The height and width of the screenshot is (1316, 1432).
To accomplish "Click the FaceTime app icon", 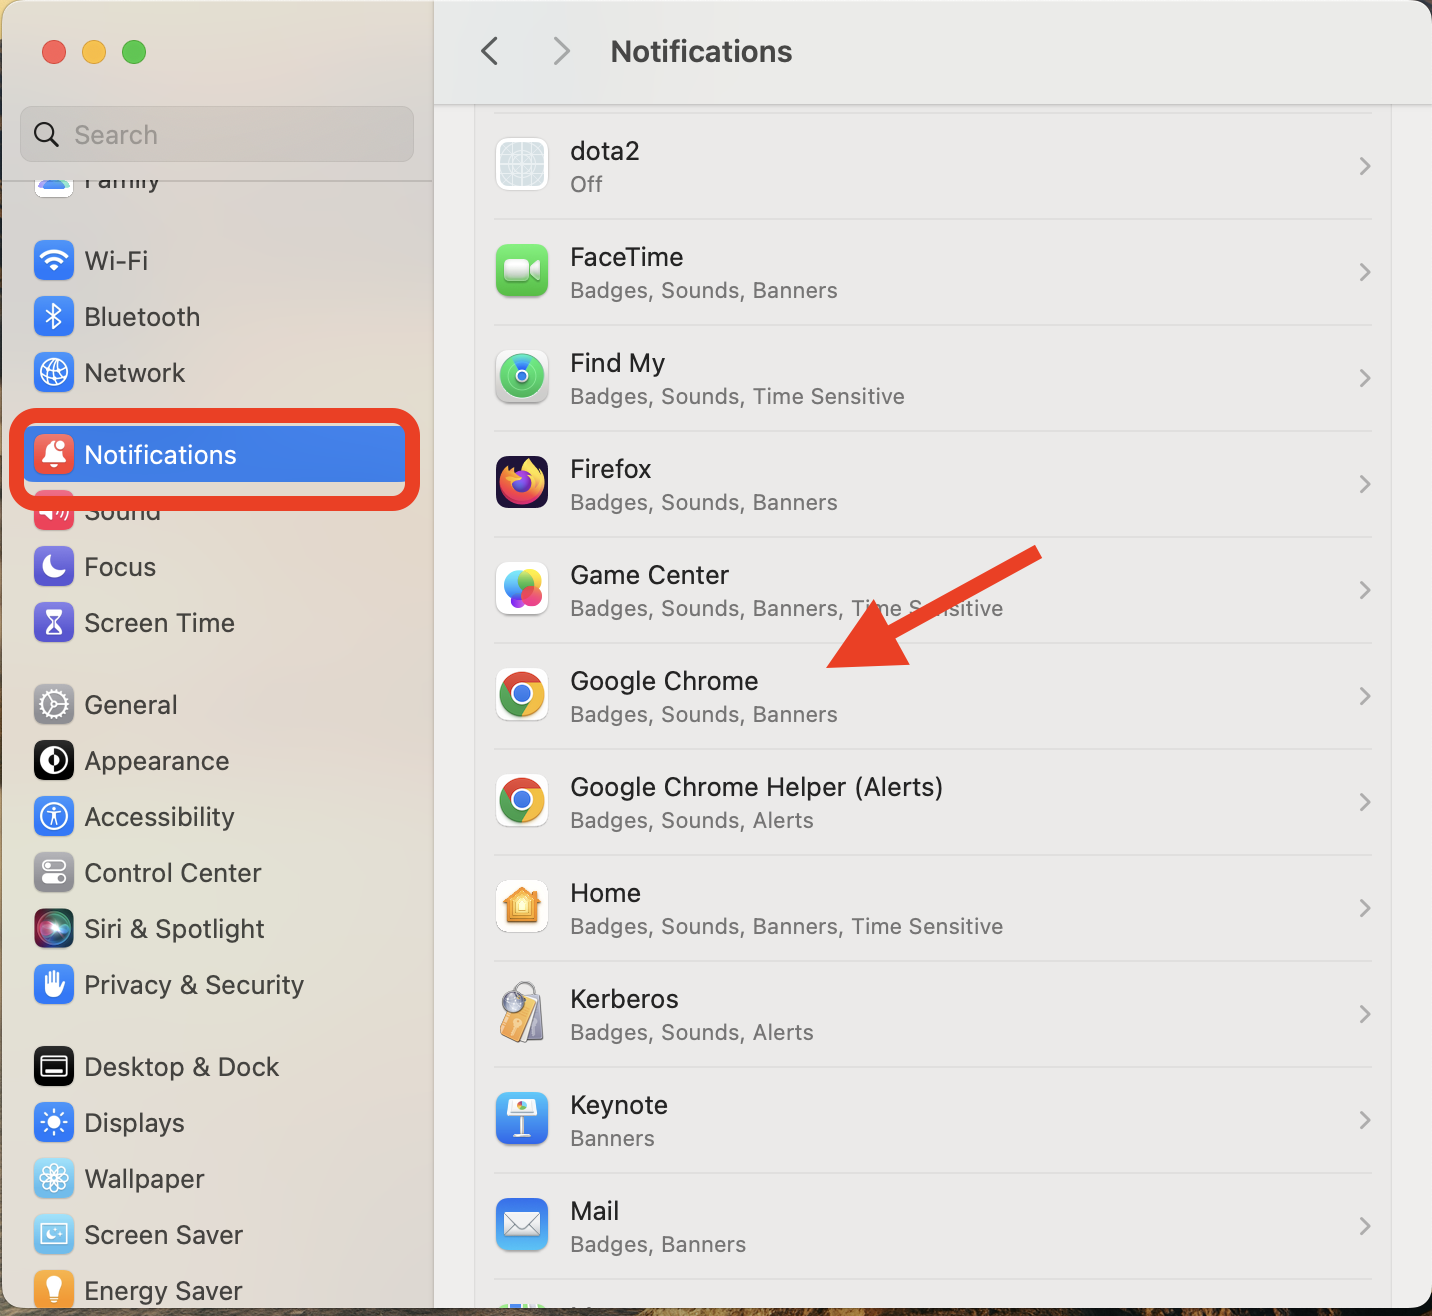I will pyautogui.click(x=522, y=270).
